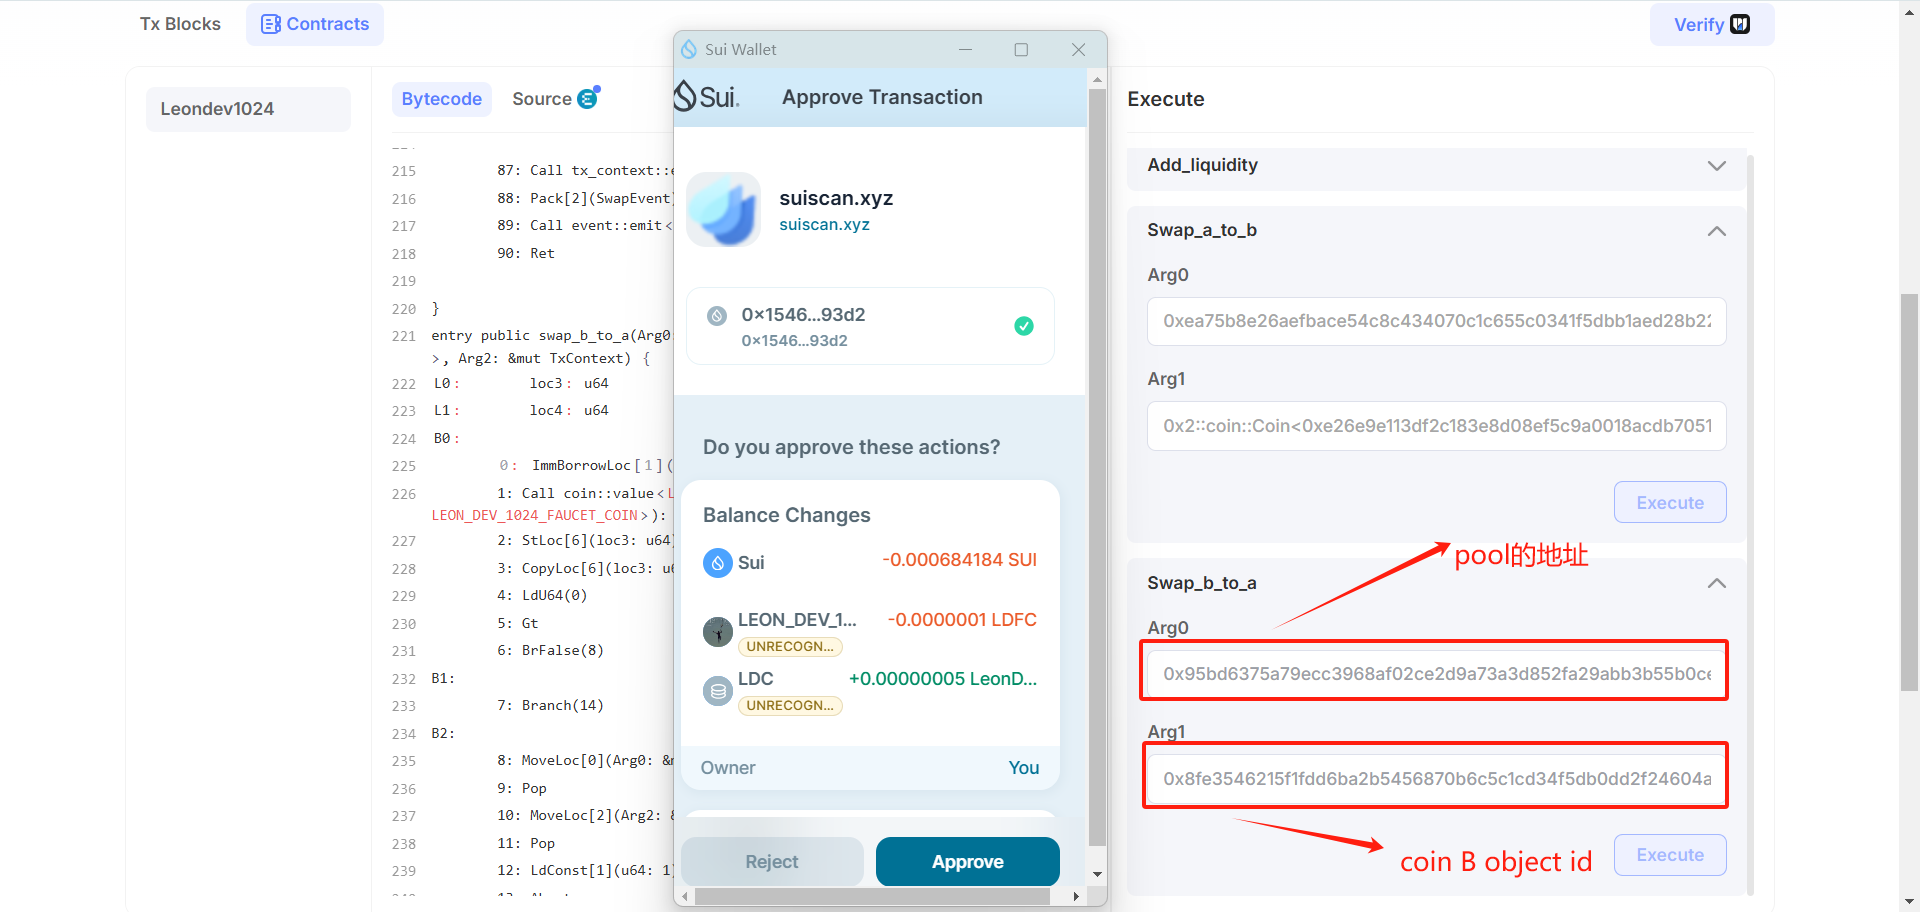Screen dimensions: 1920x912
Task: Minimize the Sui Wallet window
Action: point(965,49)
